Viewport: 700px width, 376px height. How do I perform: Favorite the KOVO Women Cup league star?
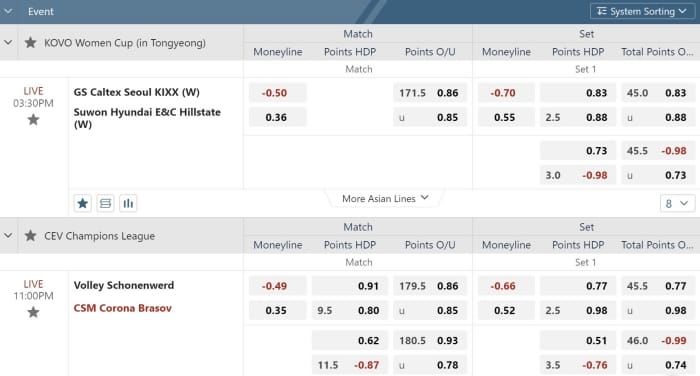click(30, 43)
